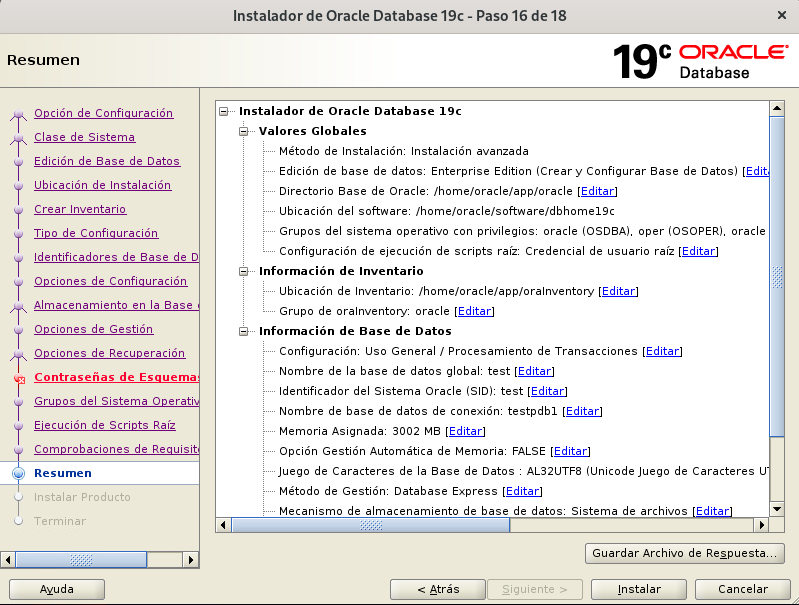Edit the Memoria Asignada value
This screenshot has height=605, width=799.
466,431
